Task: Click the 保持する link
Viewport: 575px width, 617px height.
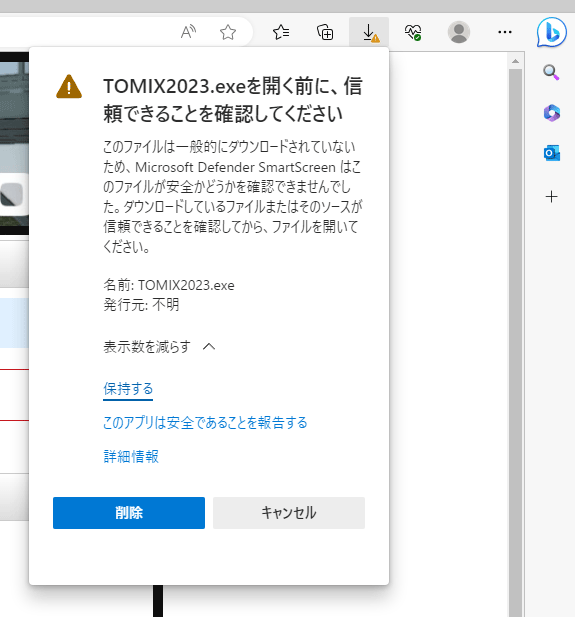Action: [128, 389]
